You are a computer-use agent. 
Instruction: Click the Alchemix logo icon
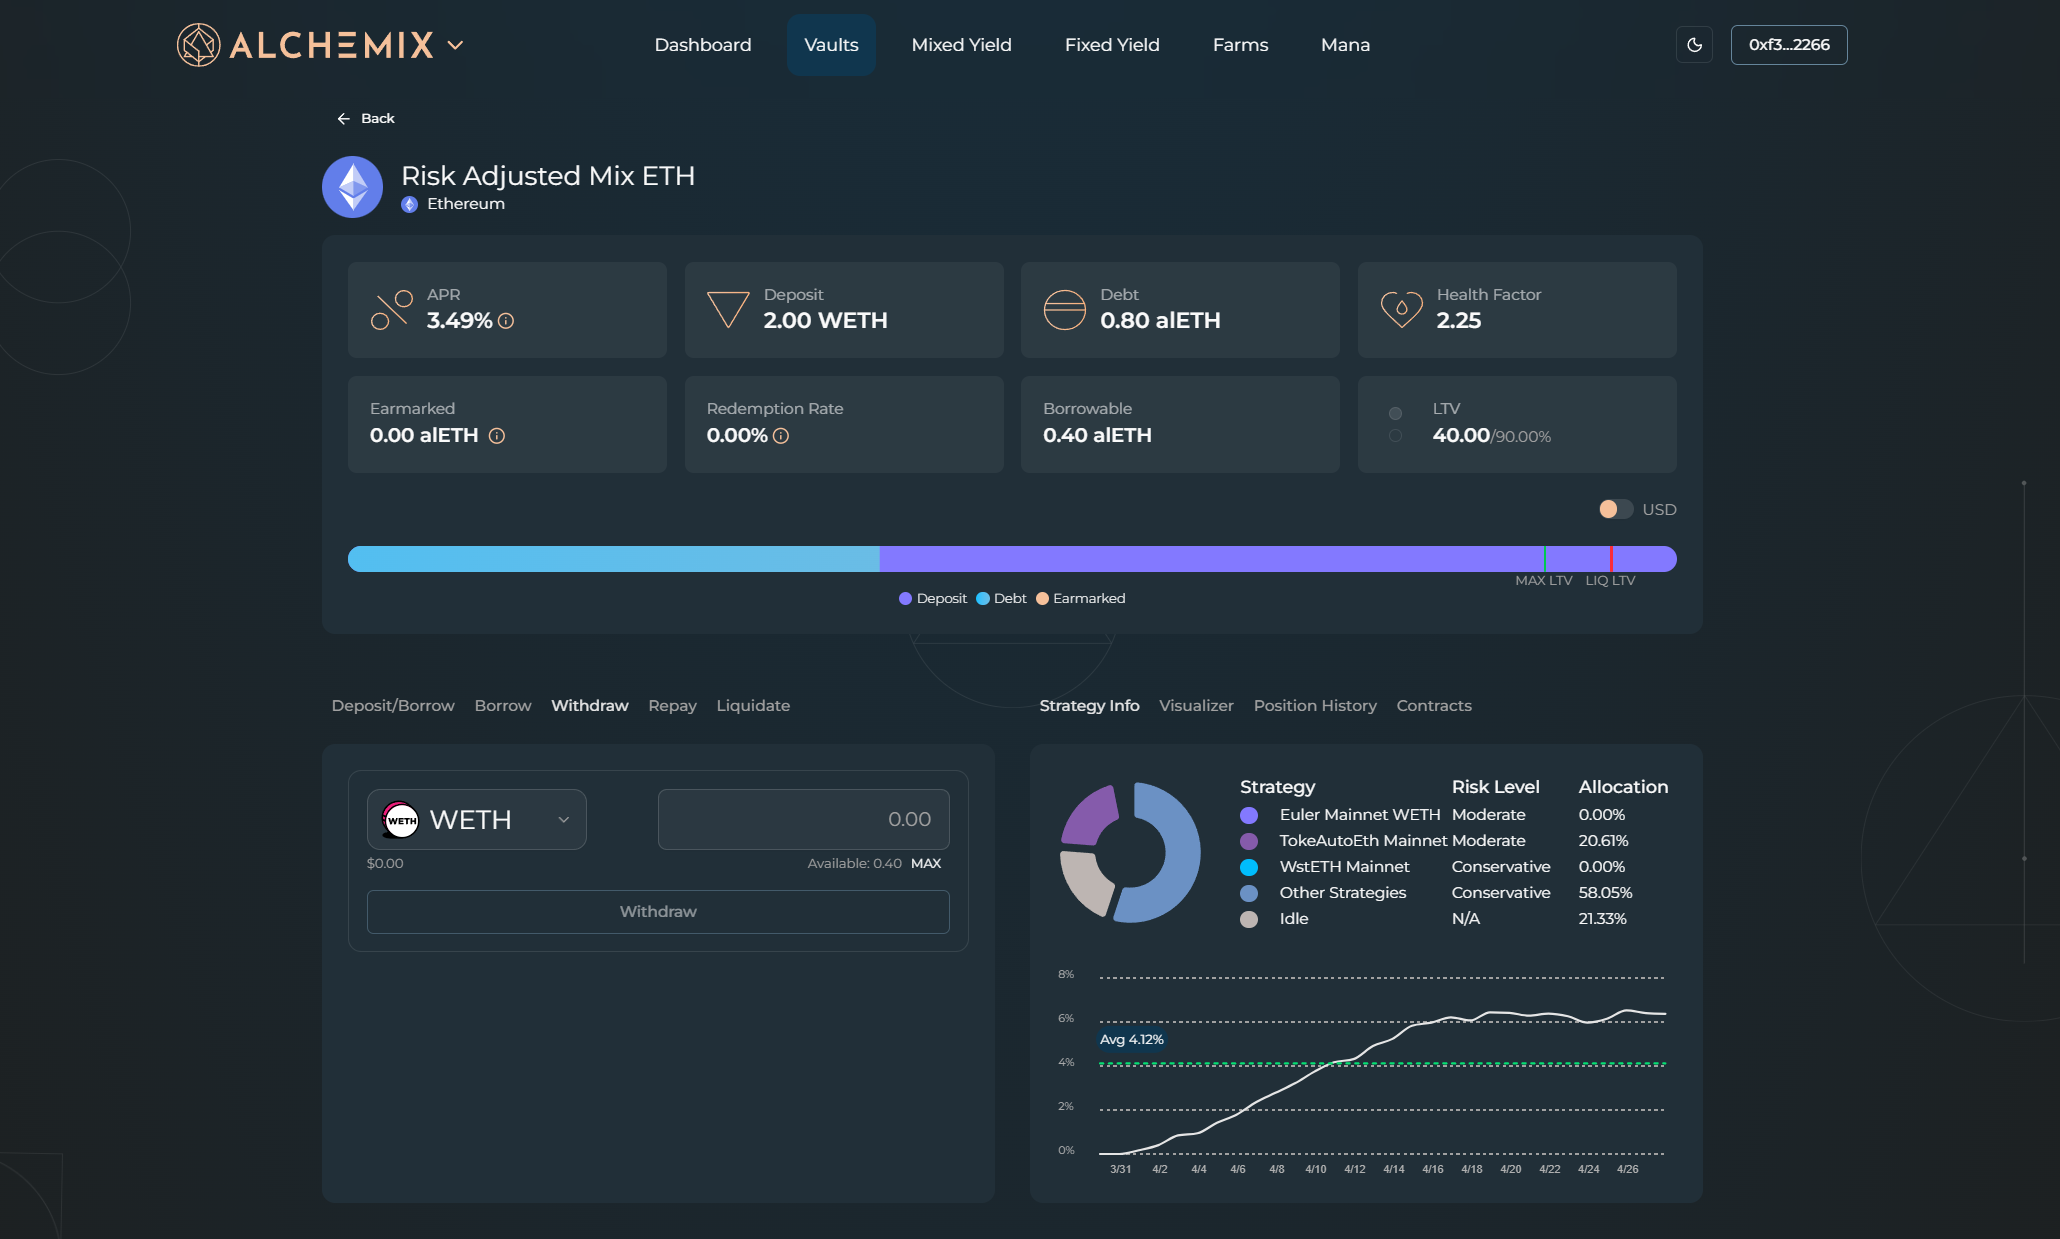pos(198,45)
